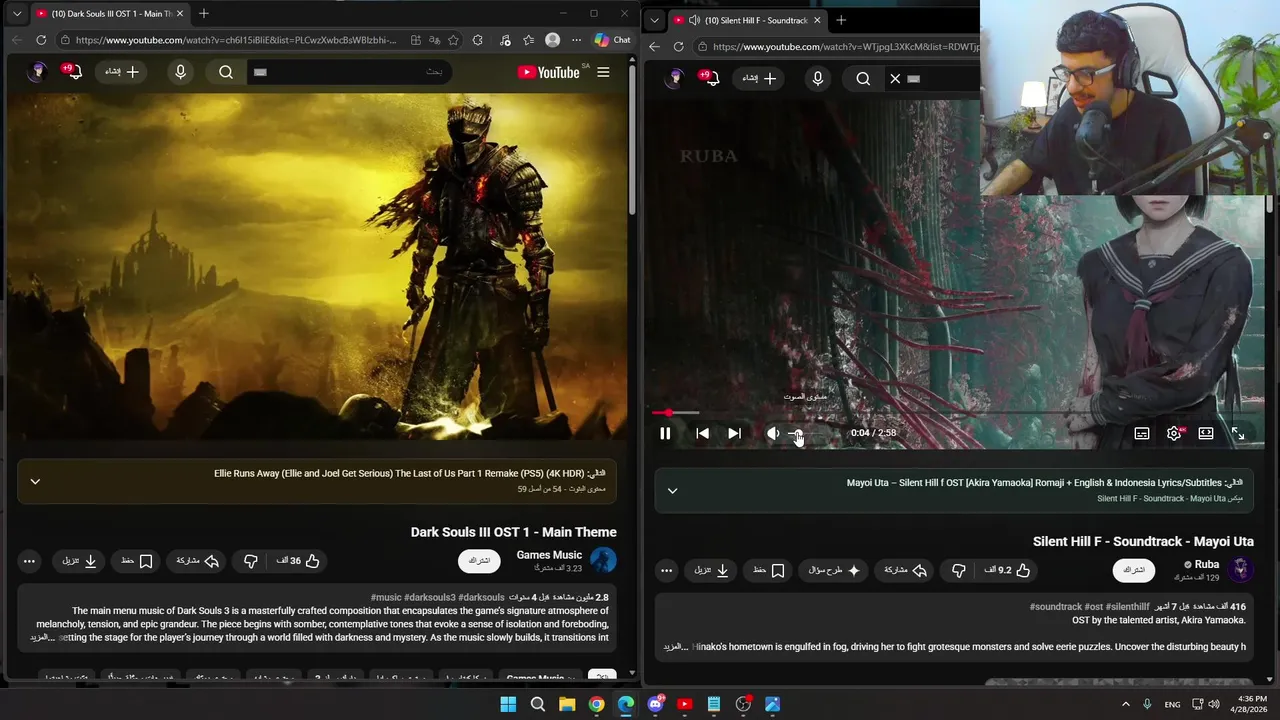The height and width of the screenshot is (720, 1280).
Task: Pause the Silent Hill F video
Action: 665,433
